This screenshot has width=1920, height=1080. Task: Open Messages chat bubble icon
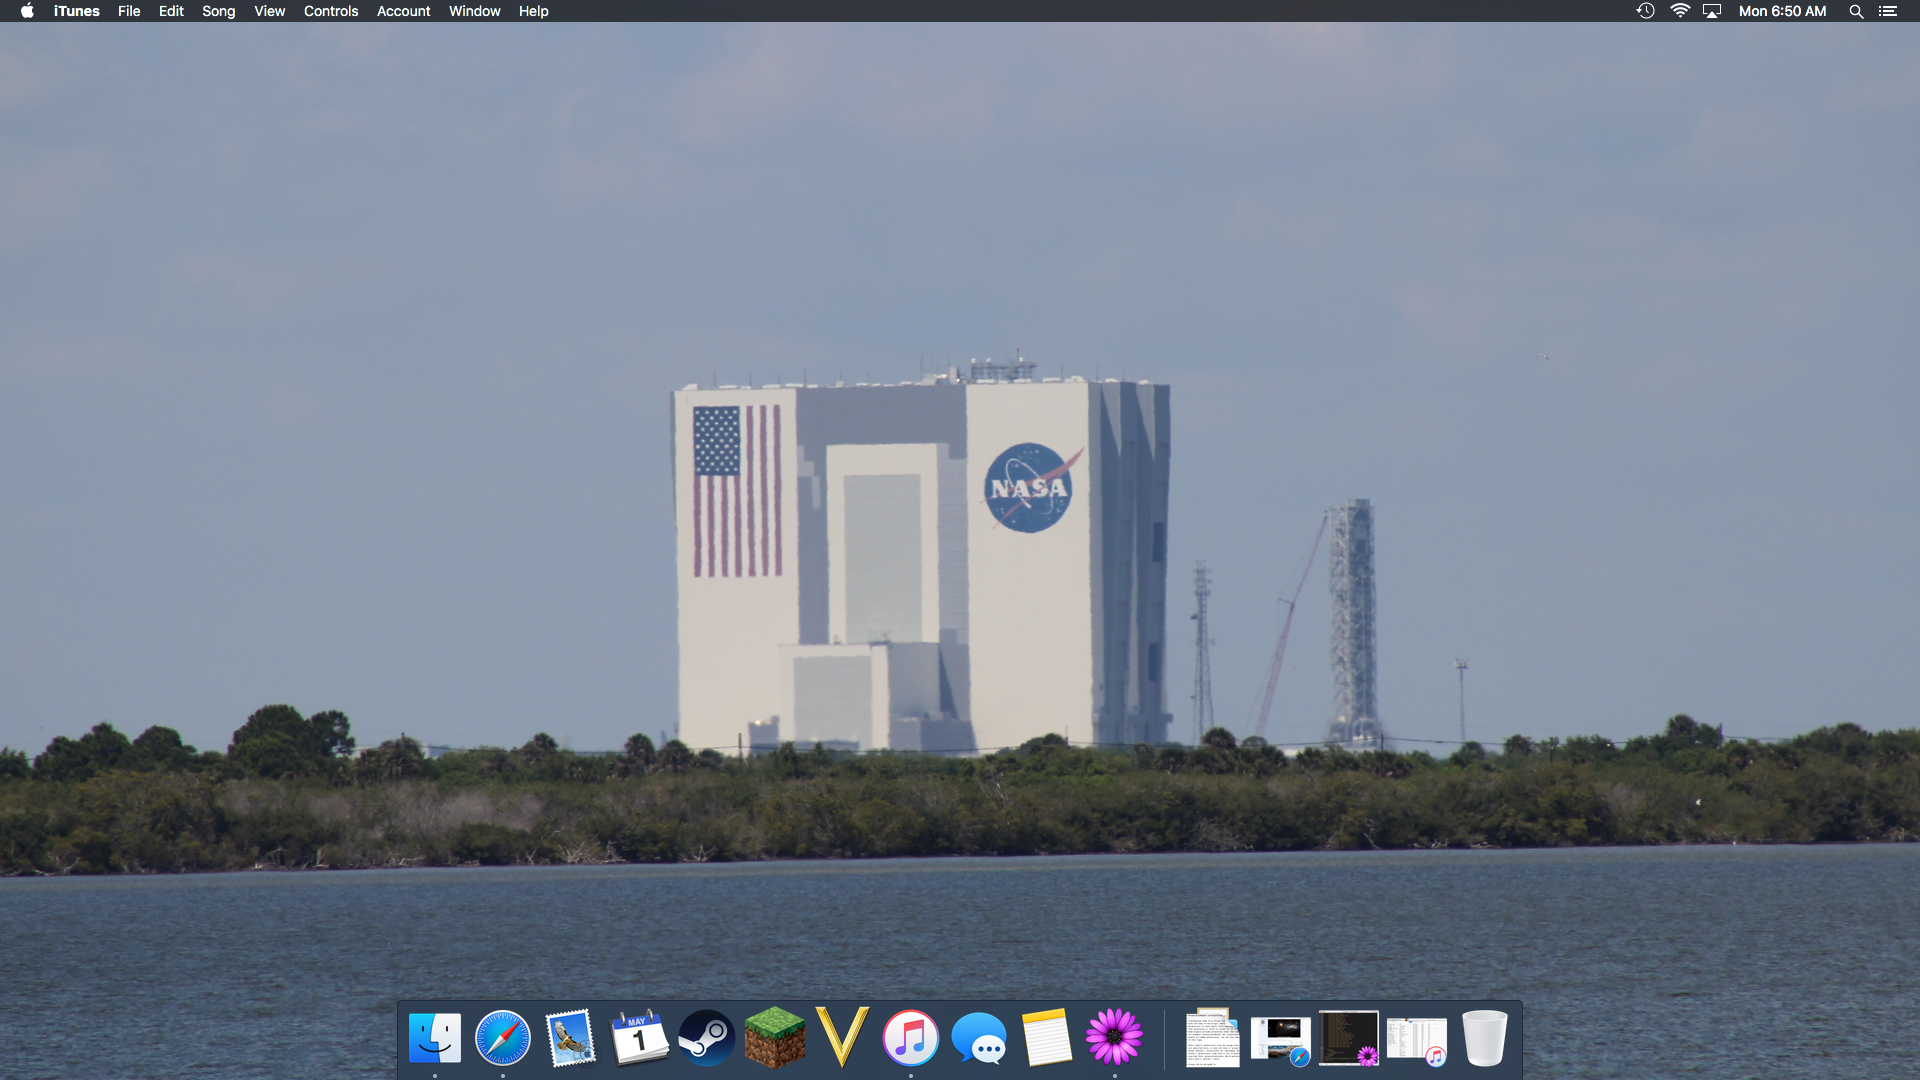979,1038
